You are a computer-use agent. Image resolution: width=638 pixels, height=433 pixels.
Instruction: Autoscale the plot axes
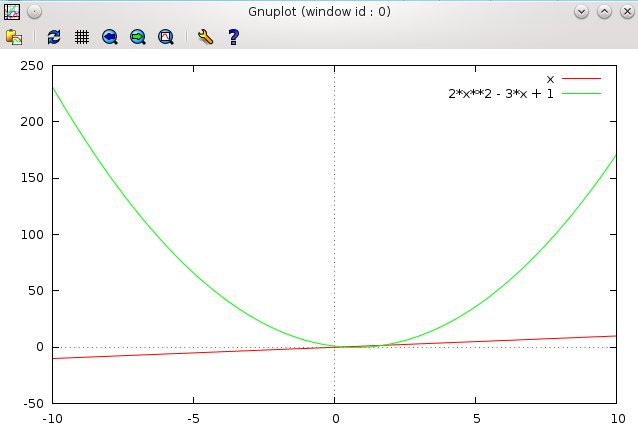tap(166, 37)
